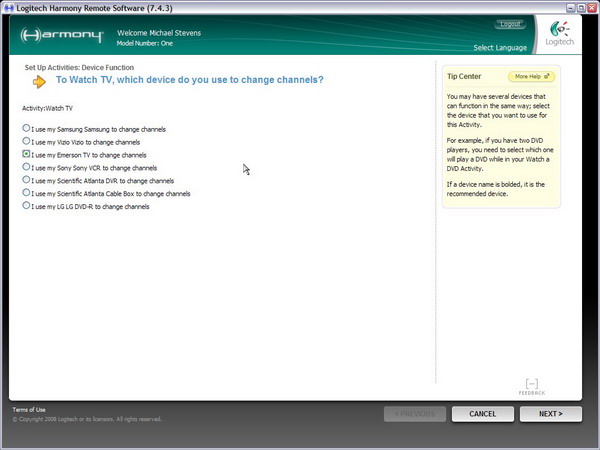The width and height of the screenshot is (600, 450).
Task: Pick LG LG DVD-R radio button
Action: (x=26, y=205)
